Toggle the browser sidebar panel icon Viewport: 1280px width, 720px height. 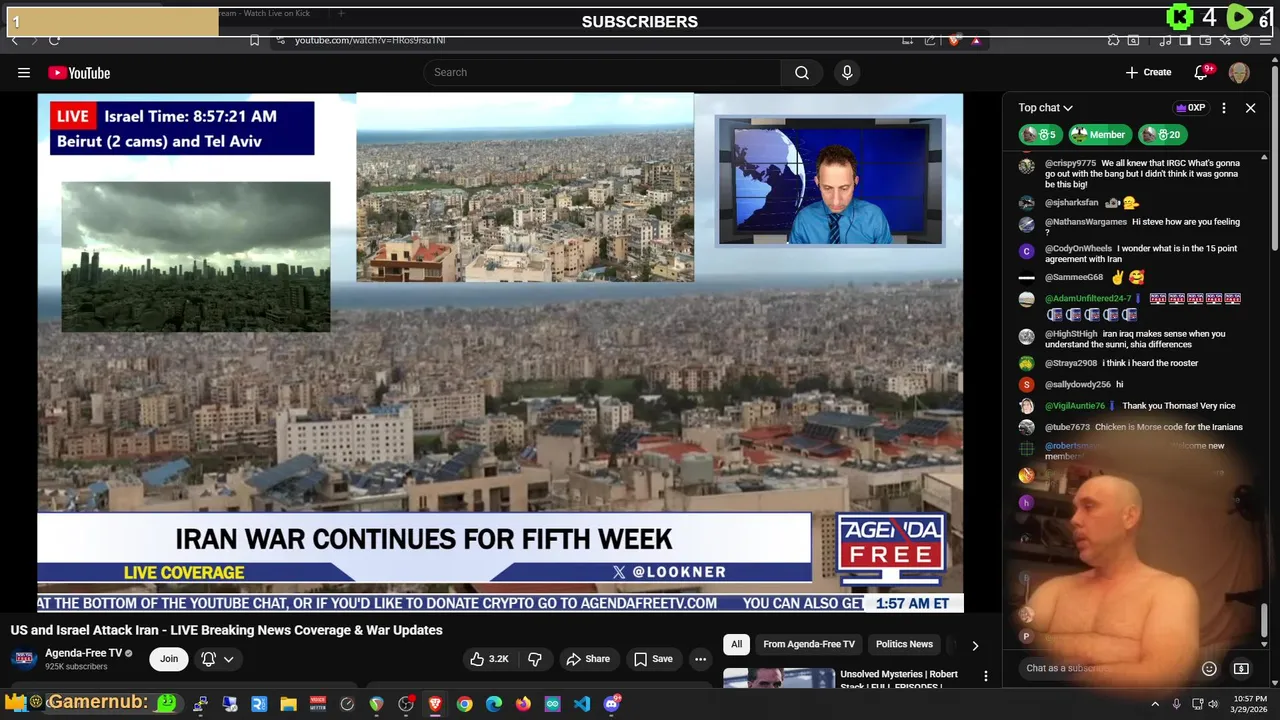pos(1184,40)
